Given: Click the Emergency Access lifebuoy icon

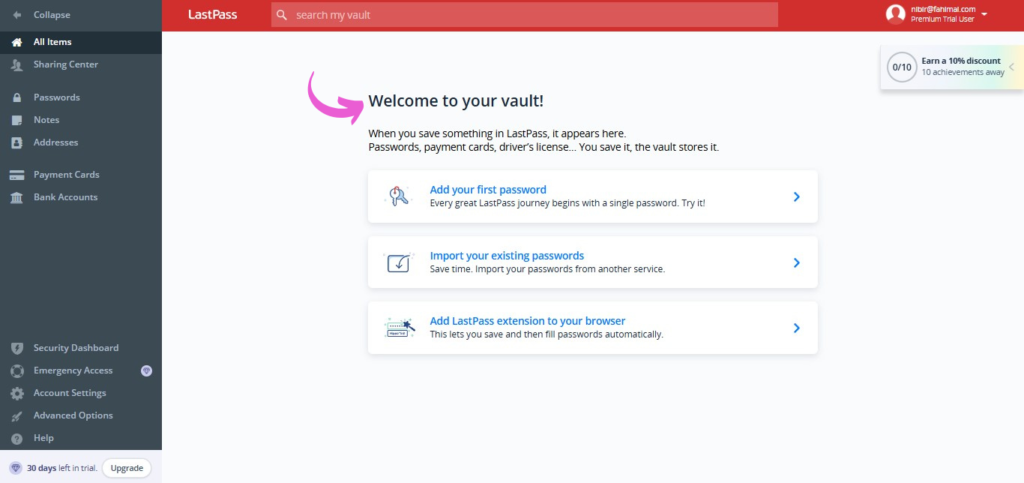Looking at the screenshot, I should (17, 371).
